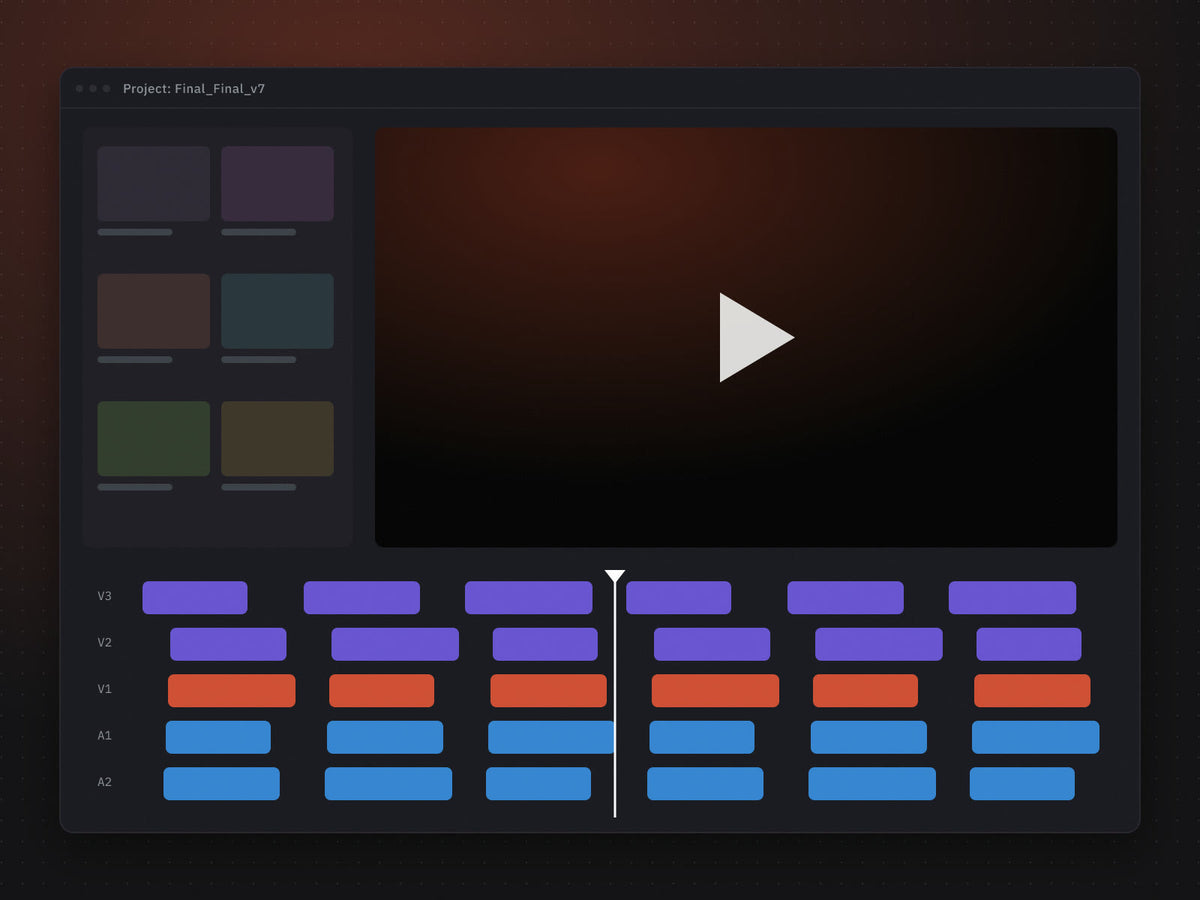Select the fourth orange clip on V1
Screen dimensions: 1200x900
click(715, 691)
